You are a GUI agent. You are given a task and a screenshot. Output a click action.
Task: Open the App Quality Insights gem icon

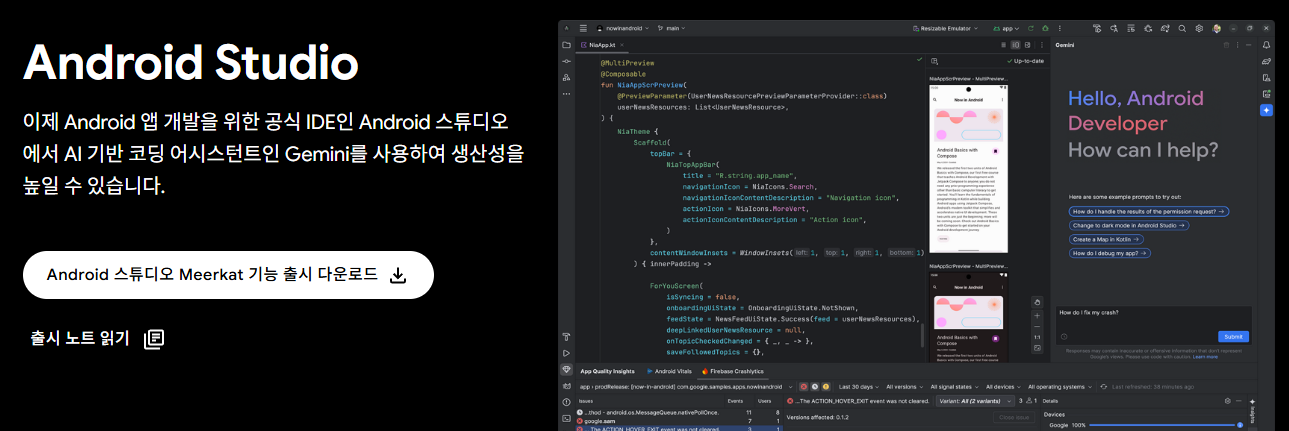click(x=566, y=369)
